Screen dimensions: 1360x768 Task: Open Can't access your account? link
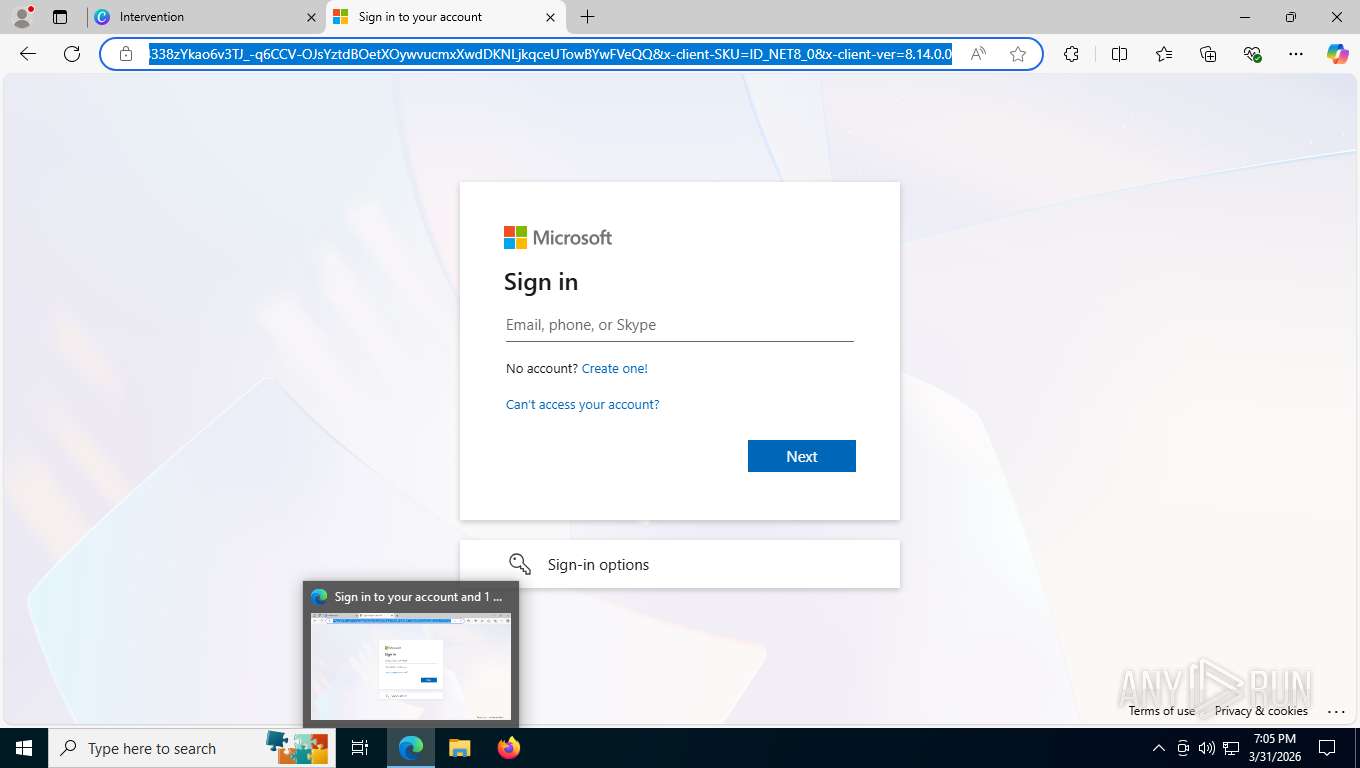(583, 405)
